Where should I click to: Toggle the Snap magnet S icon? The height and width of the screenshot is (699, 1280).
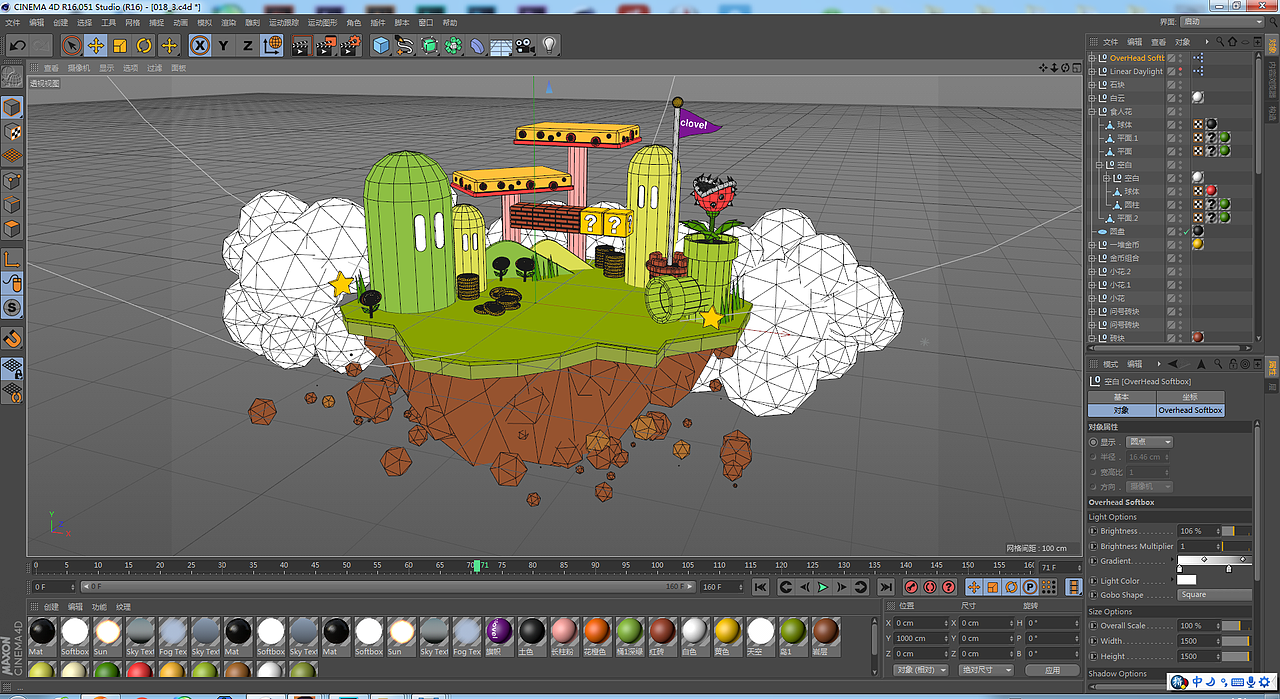(12, 308)
